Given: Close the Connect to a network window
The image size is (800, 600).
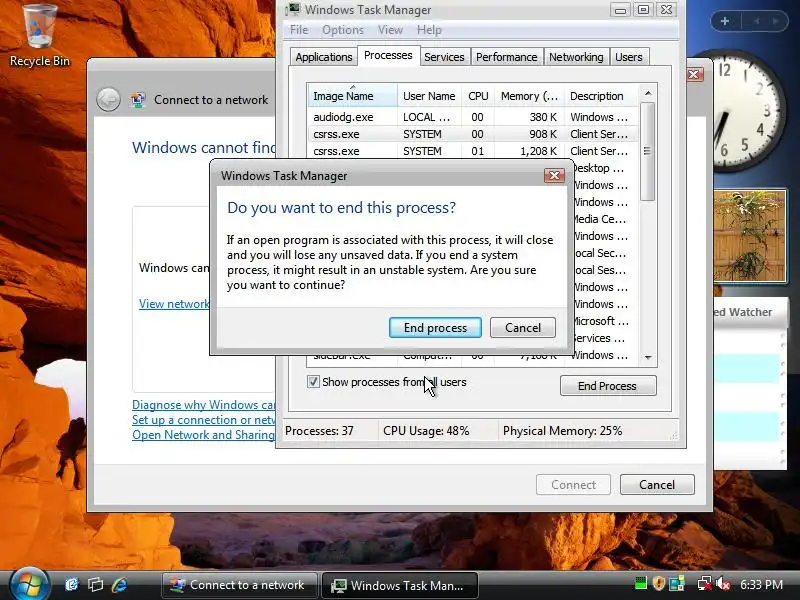Looking at the screenshot, I should [x=694, y=74].
